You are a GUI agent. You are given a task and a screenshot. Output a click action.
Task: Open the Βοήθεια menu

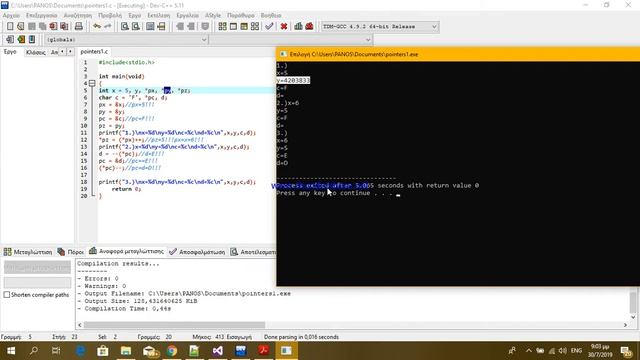click(x=271, y=16)
